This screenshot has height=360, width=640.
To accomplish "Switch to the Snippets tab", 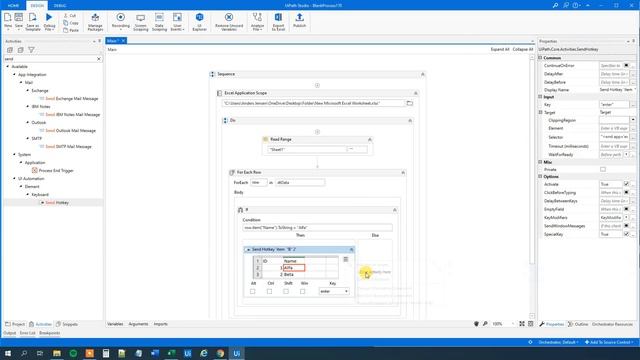I will (x=67, y=324).
